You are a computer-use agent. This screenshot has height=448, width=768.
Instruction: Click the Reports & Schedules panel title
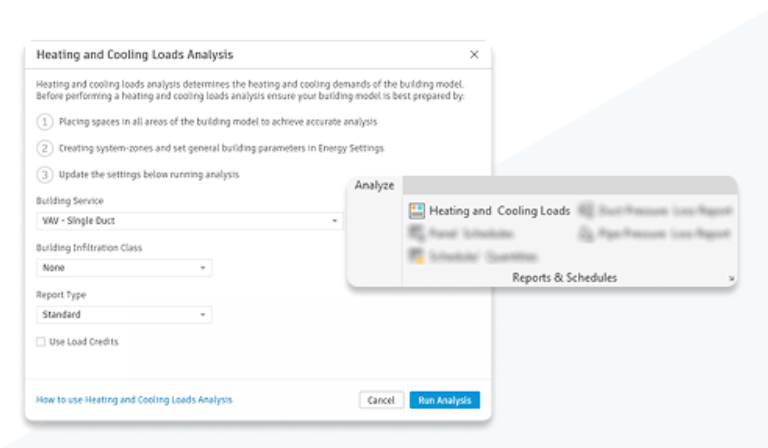pos(564,278)
